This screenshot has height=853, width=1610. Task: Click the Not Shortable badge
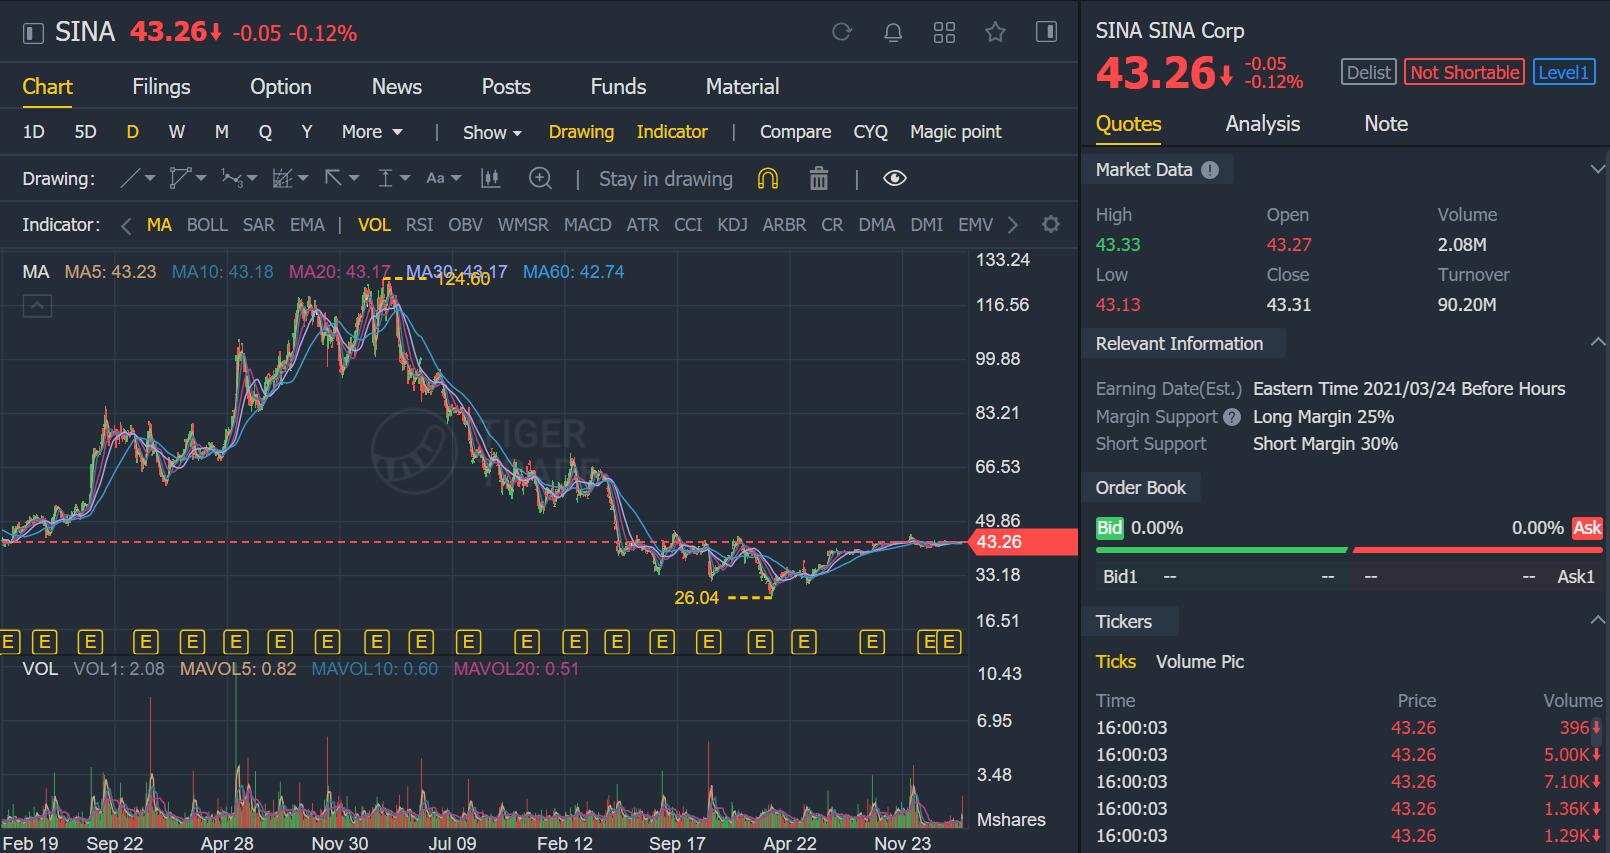click(x=1464, y=72)
